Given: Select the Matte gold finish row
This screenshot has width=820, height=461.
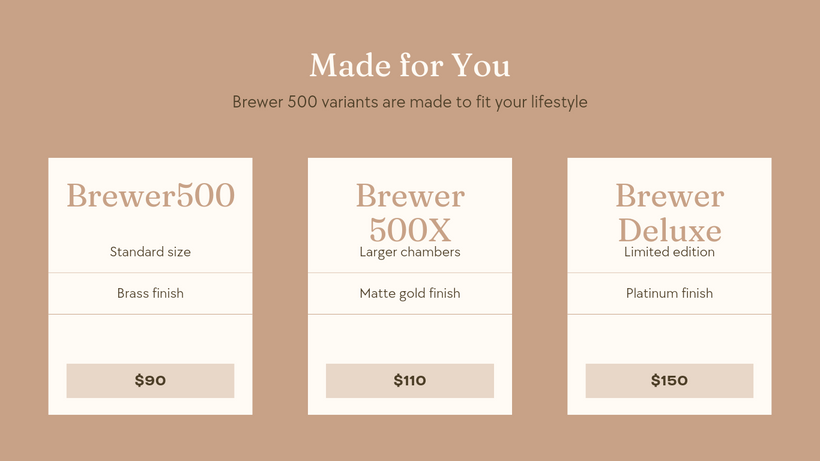Looking at the screenshot, I should 410,294.
